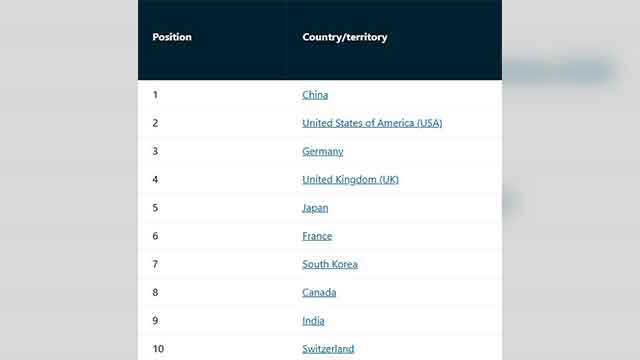This screenshot has height=360, width=640.
Task: Click the position 8 number cell
Action: 155,293
